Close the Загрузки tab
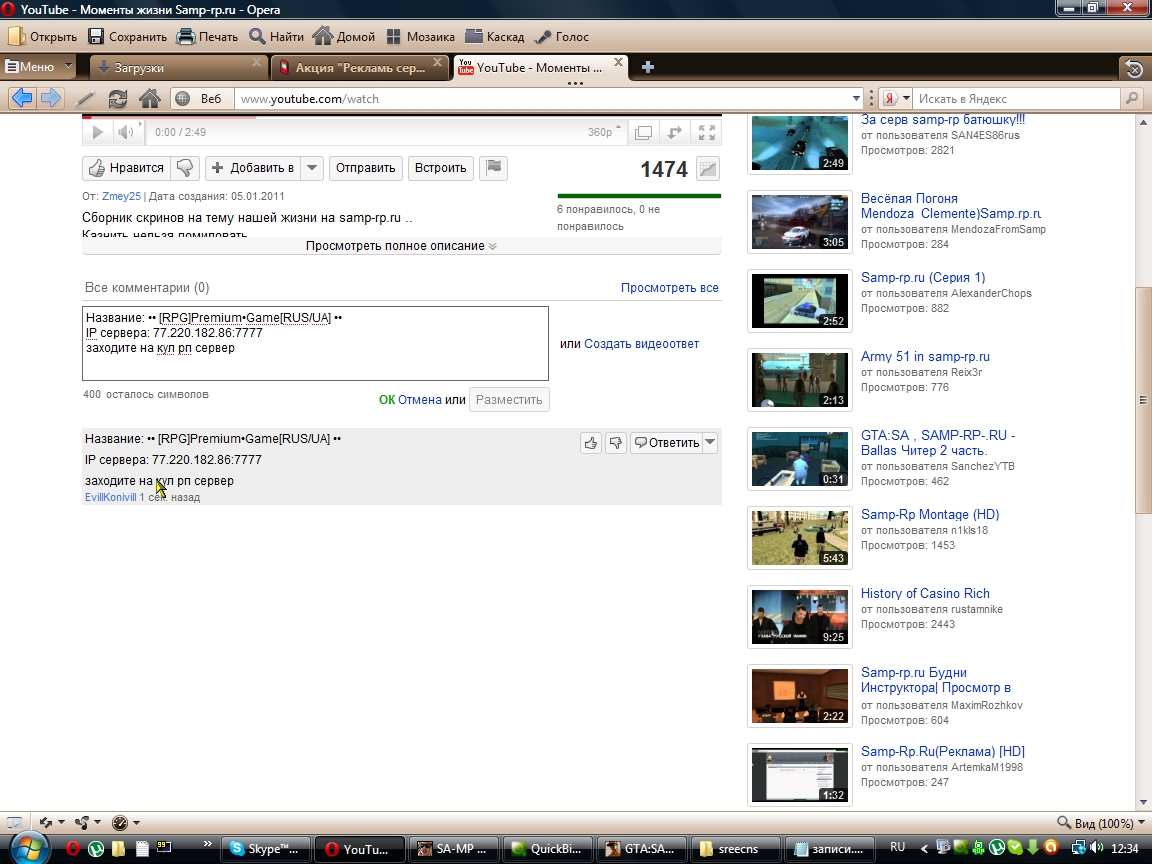The height and width of the screenshot is (864, 1152). coord(256,63)
